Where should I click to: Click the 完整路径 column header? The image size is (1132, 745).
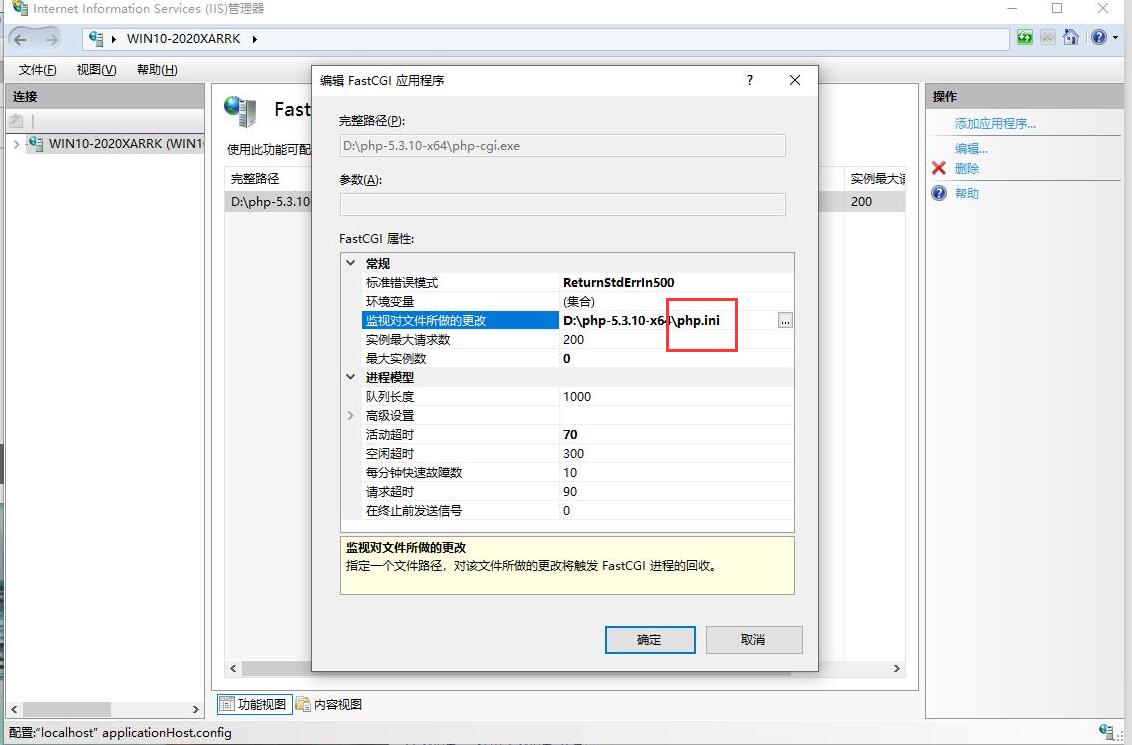tap(255, 178)
